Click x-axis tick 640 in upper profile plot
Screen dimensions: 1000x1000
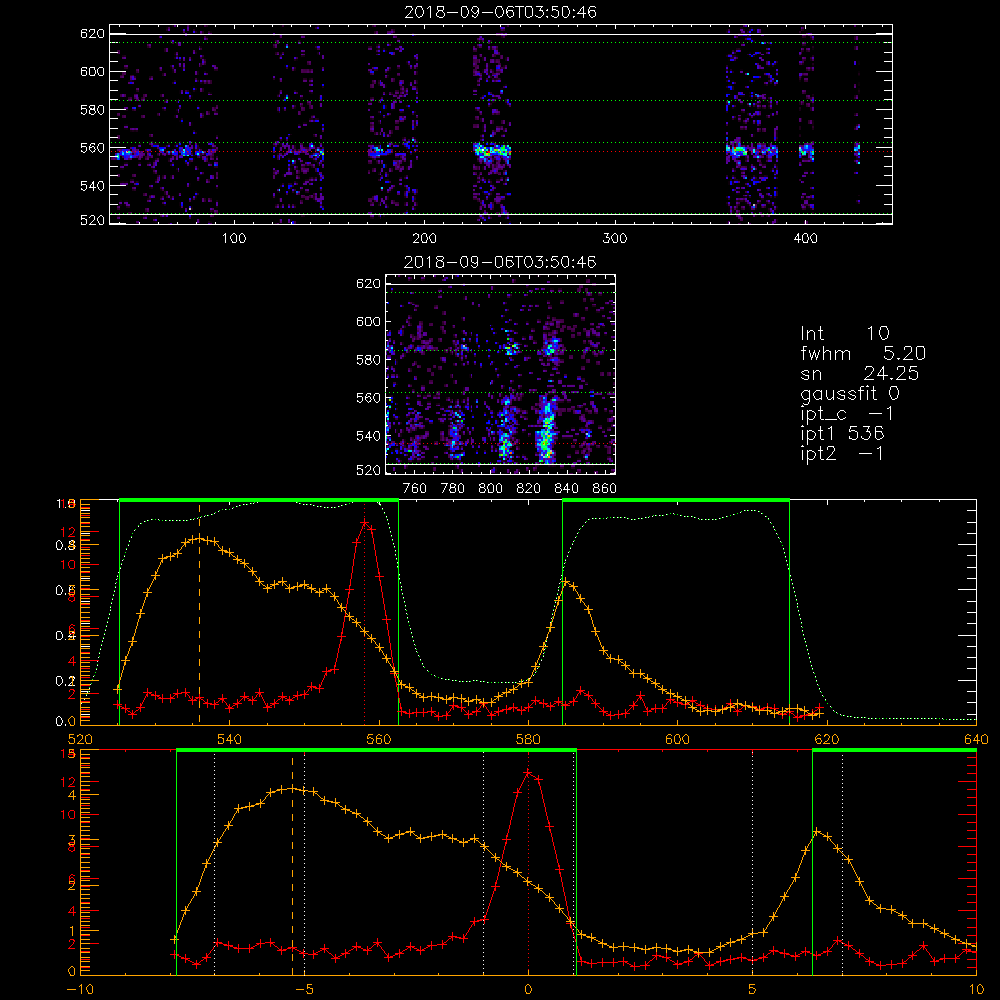(976, 740)
